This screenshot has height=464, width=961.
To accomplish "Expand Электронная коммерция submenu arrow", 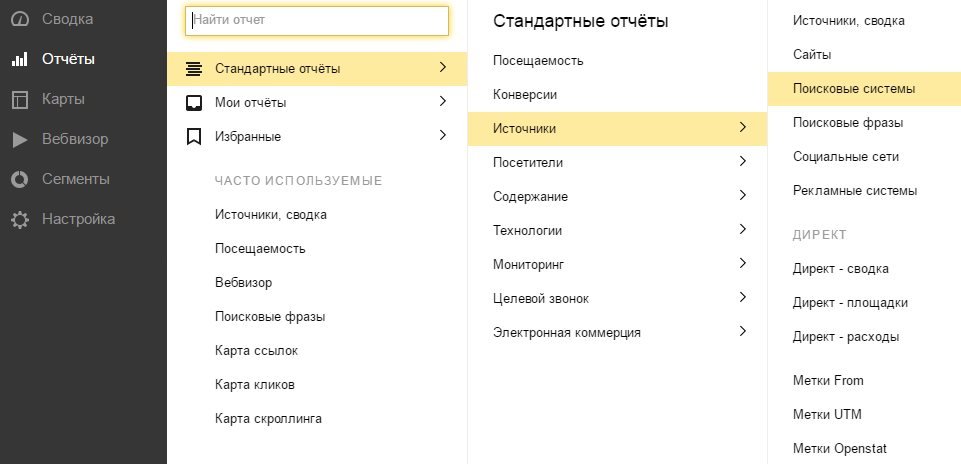I will (743, 331).
